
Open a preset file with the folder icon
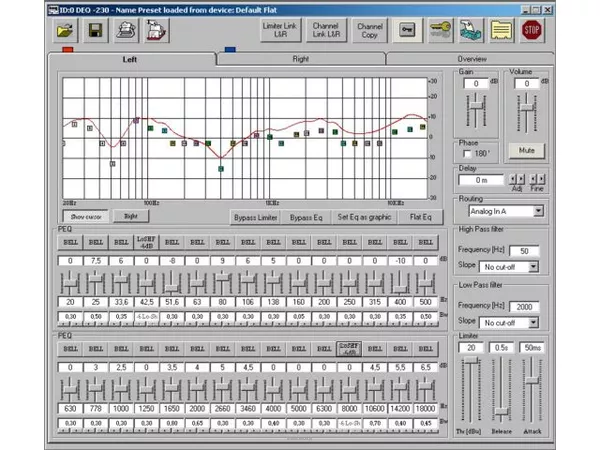(65, 30)
